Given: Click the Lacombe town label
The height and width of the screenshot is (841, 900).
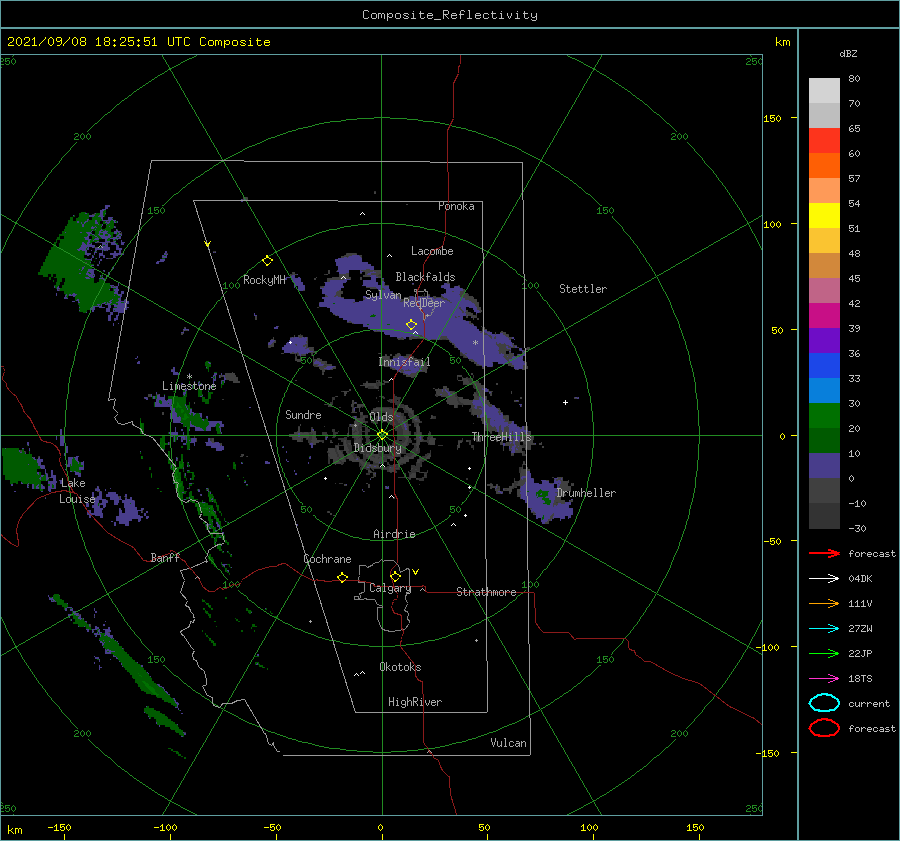Looking at the screenshot, I should tap(432, 251).
